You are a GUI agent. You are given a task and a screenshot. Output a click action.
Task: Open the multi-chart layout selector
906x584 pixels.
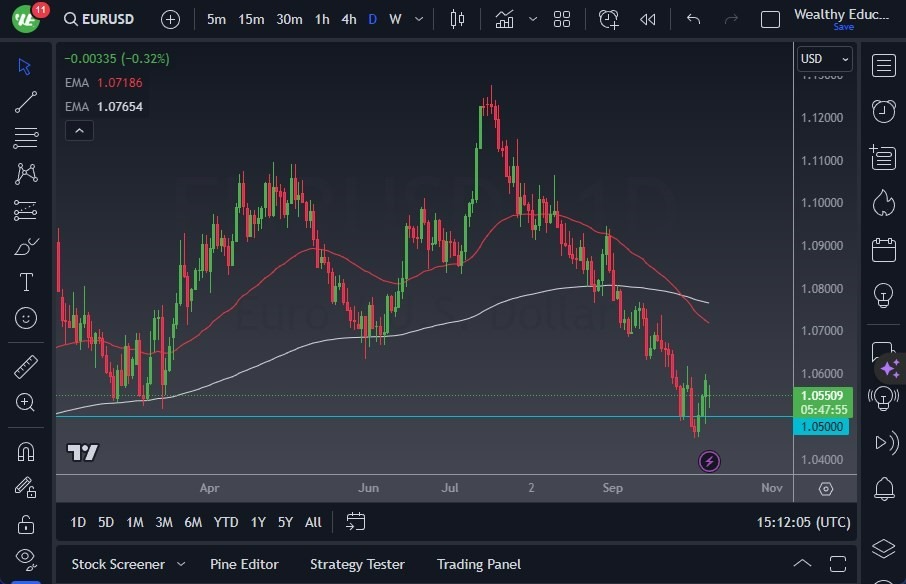[562, 18]
